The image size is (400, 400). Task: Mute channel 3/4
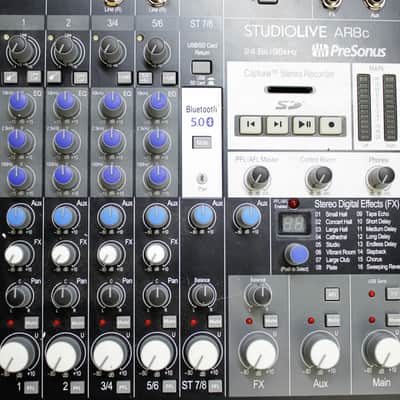pyautogui.click(x=123, y=322)
